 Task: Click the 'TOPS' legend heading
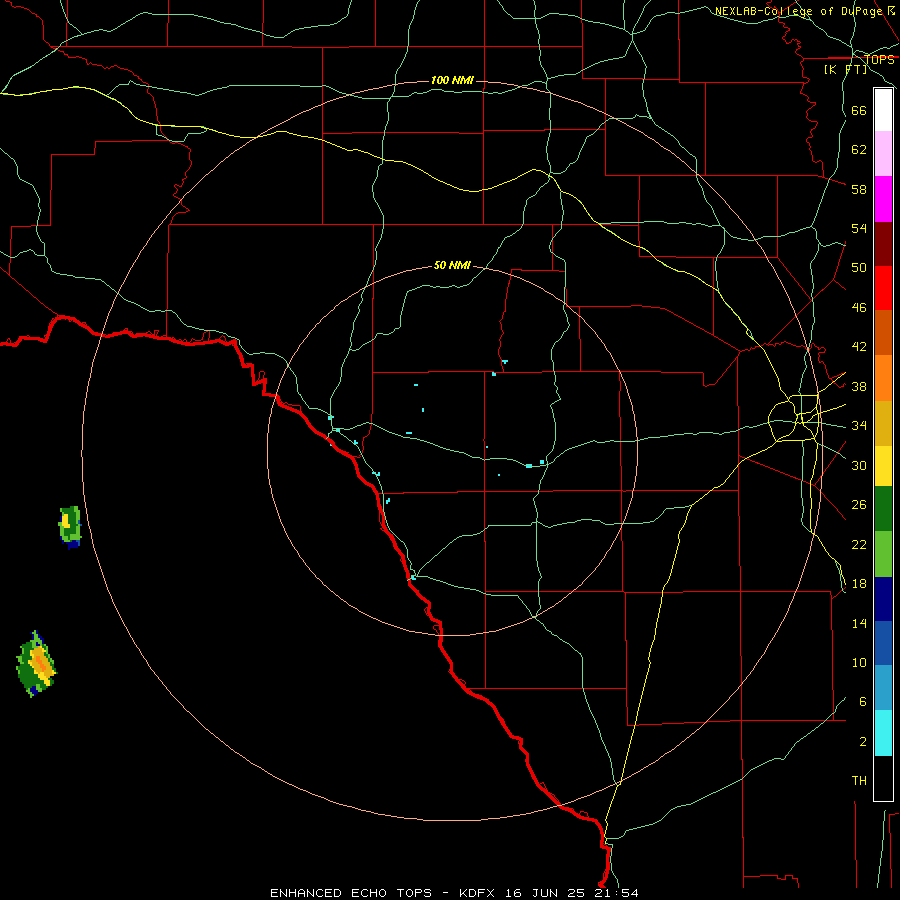pos(879,59)
